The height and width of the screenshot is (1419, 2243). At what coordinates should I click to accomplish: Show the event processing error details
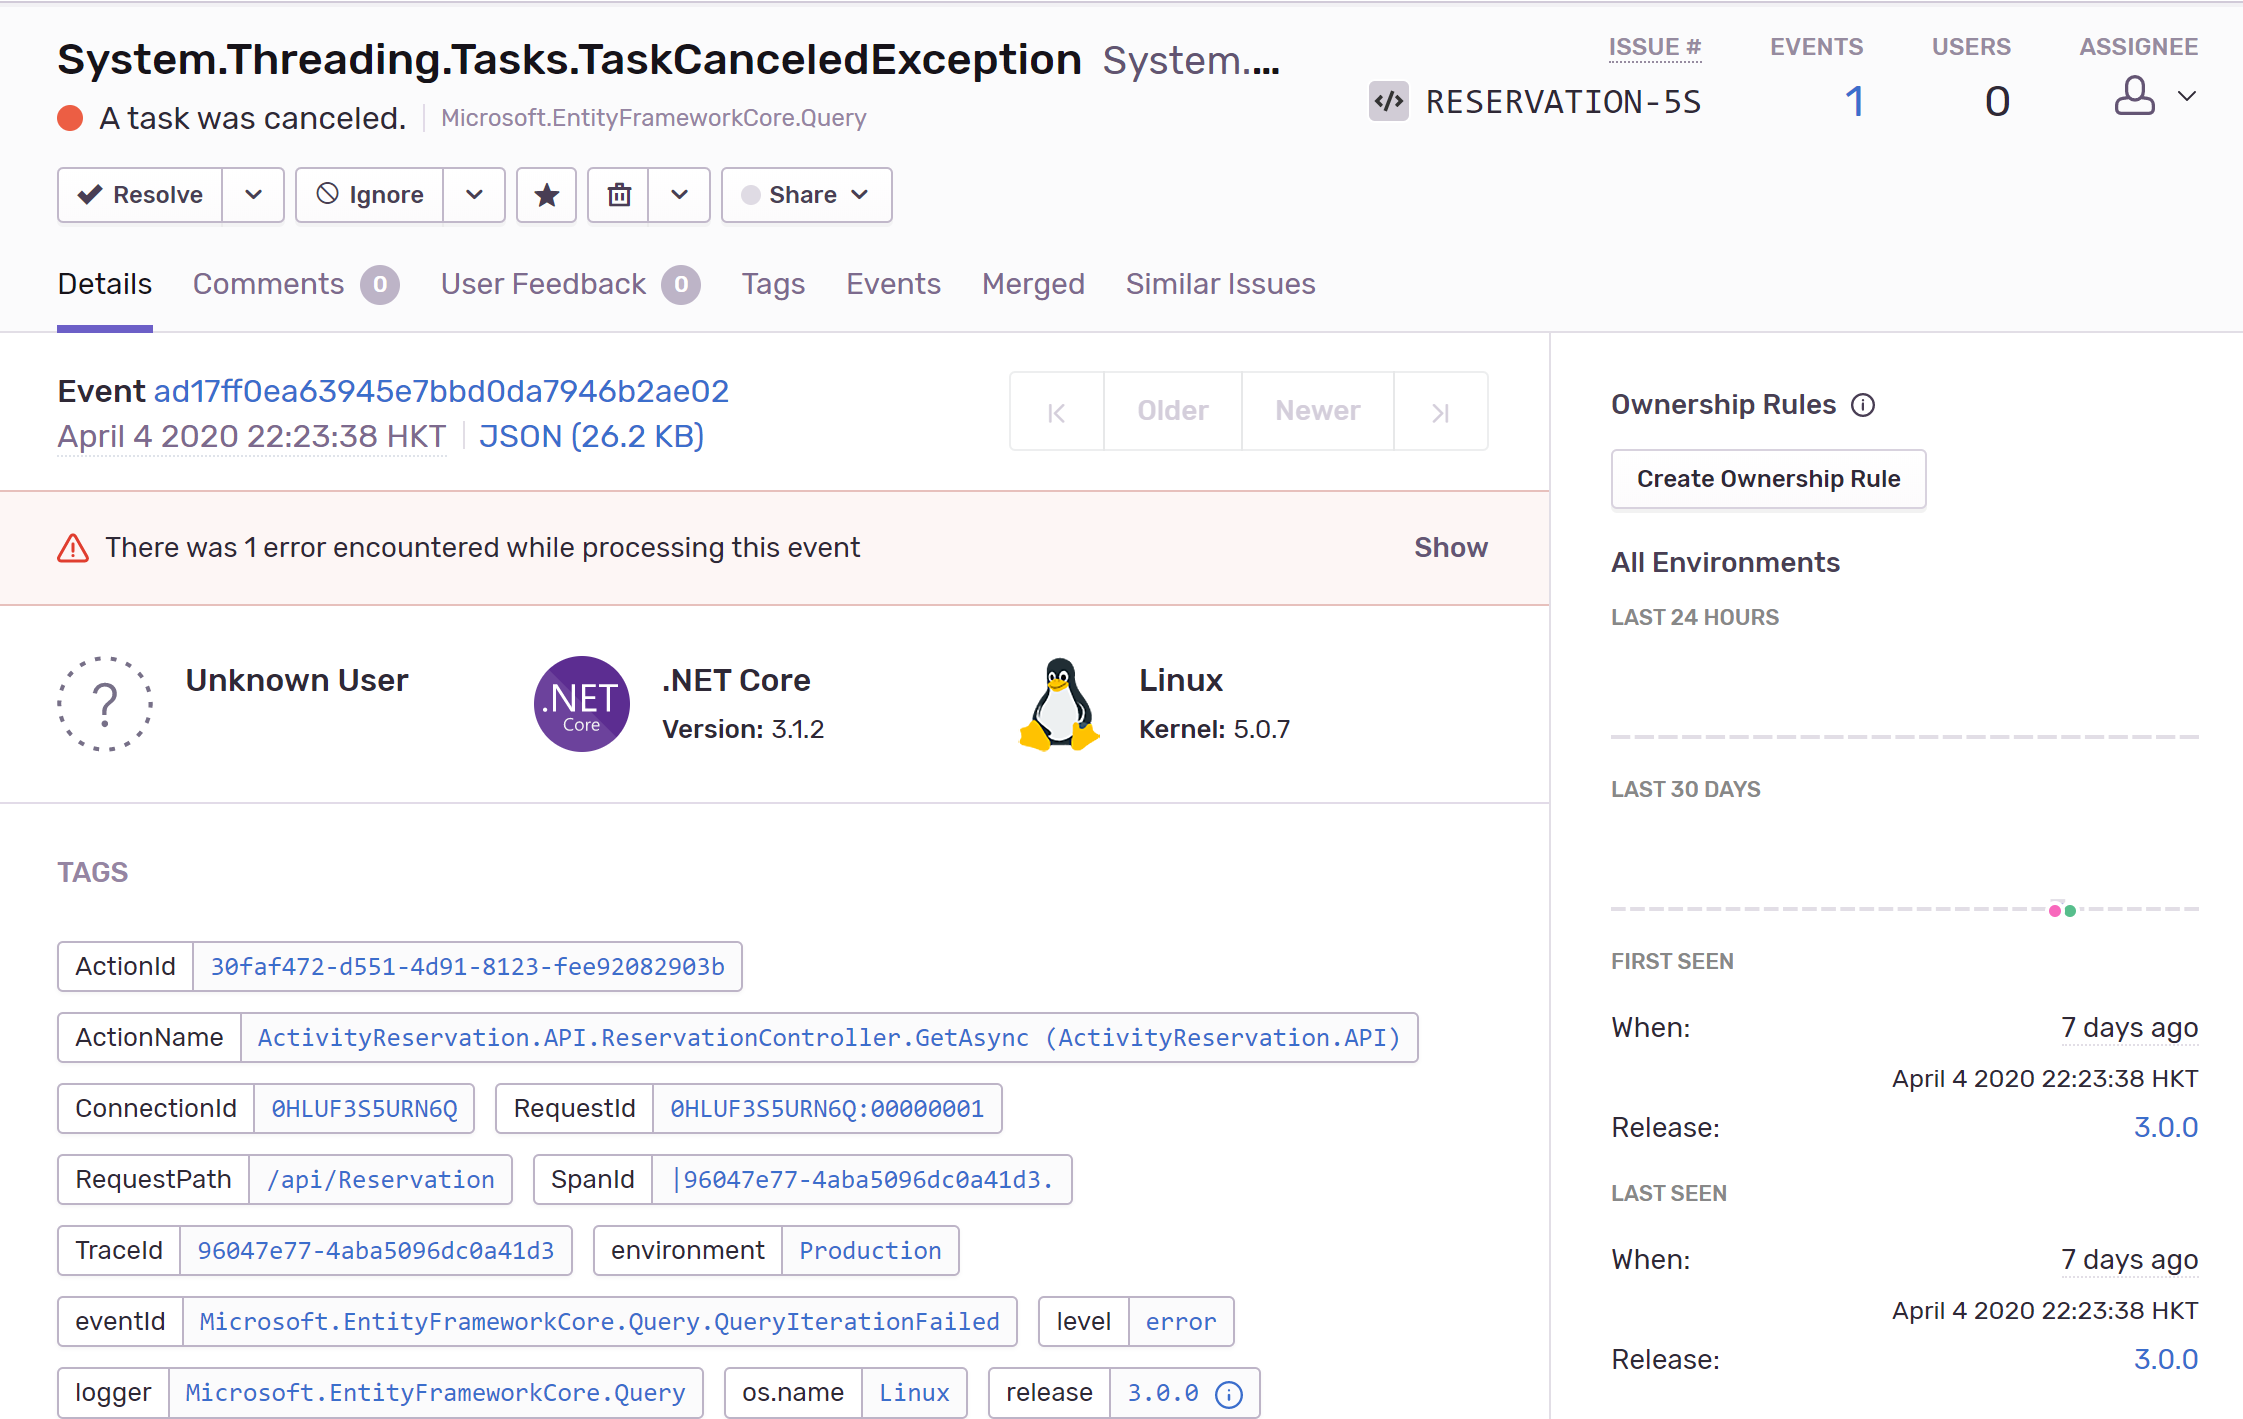[x=1450, y=548]
